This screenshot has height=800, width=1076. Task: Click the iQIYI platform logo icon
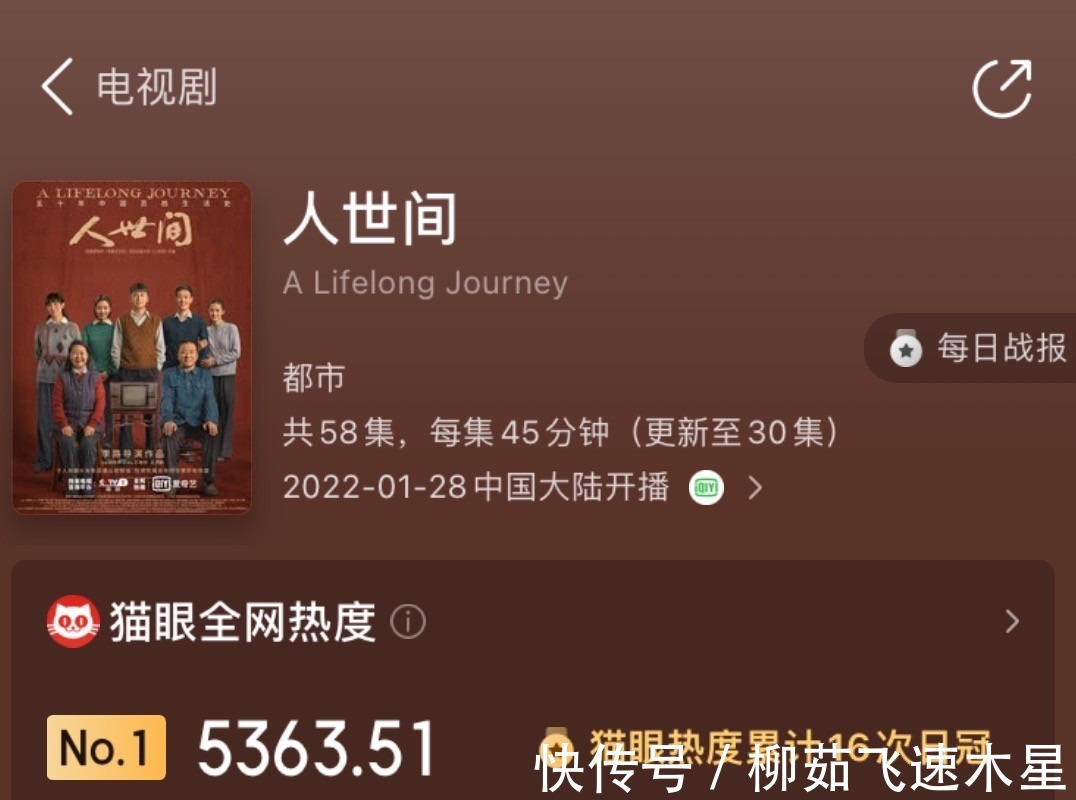(x=706, y=488)
